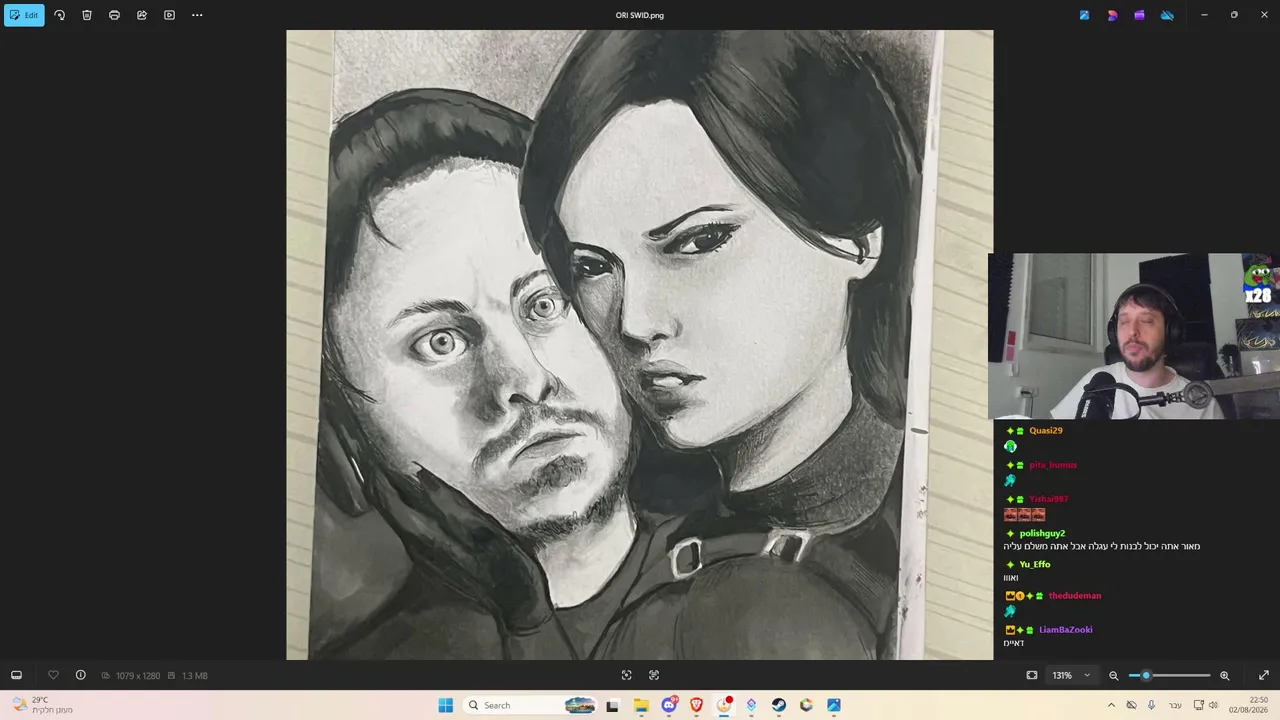Open Steam from the taskbar
This screenshot has width=1280, height=720.
(x=778, y=705)
